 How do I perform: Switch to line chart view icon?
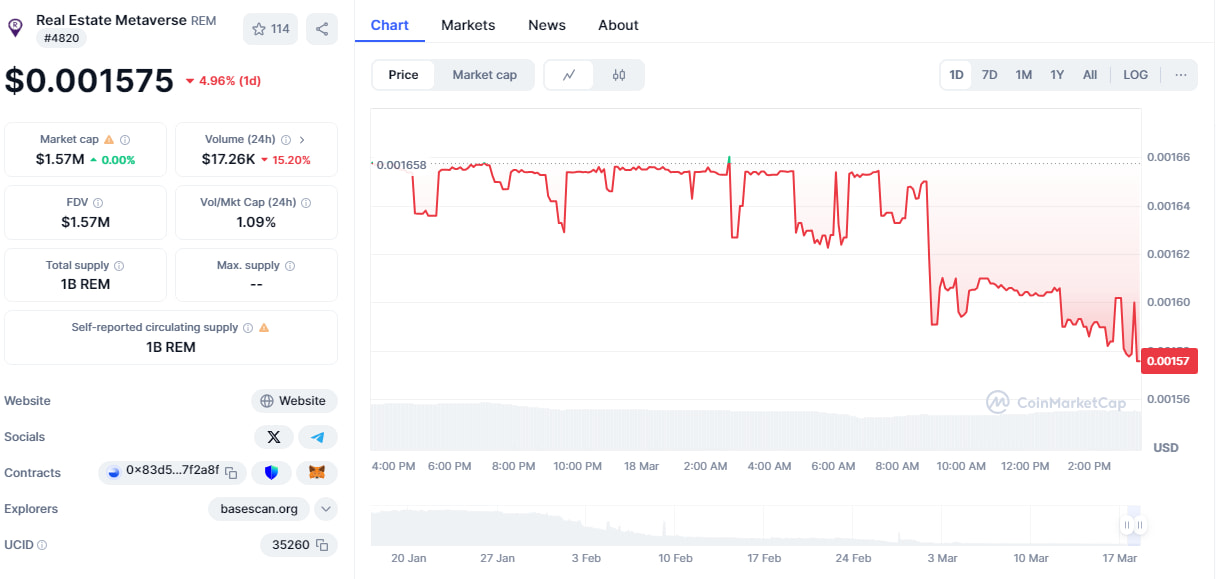569,75
